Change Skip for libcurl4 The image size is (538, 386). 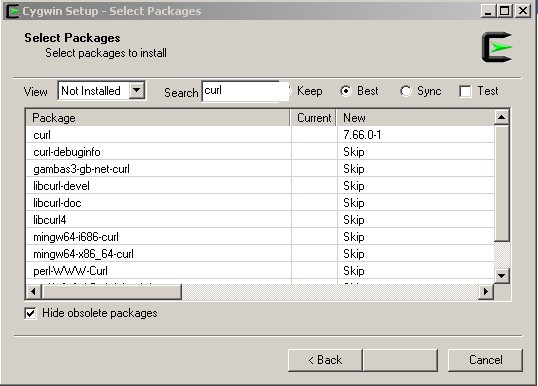click(x=354, y=220)
